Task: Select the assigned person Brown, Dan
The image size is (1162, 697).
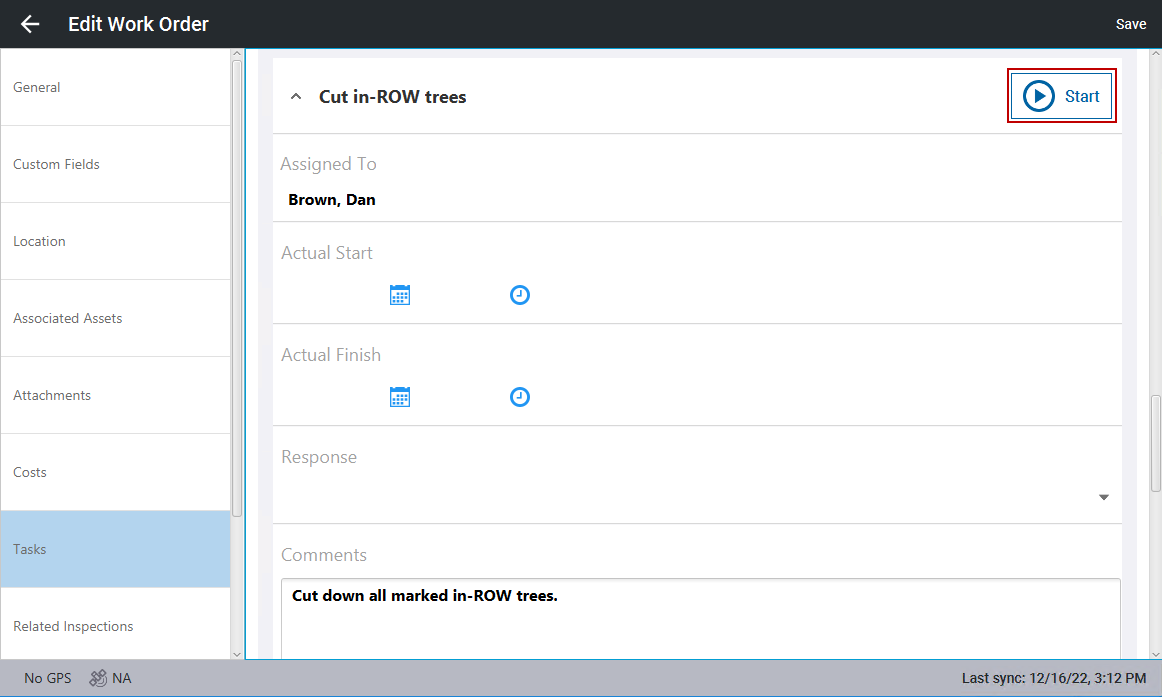Action: click(x=331, y=200)
